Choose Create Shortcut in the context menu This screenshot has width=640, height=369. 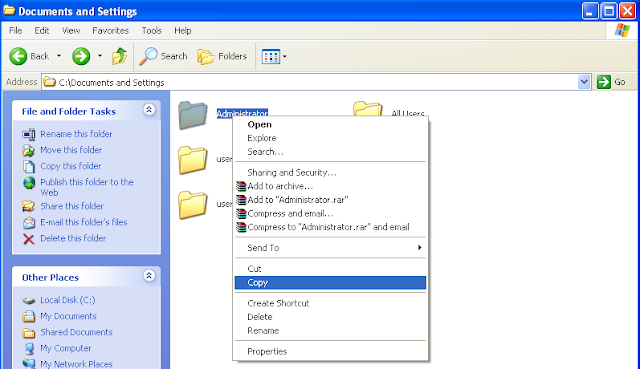[x=330, y=303]
